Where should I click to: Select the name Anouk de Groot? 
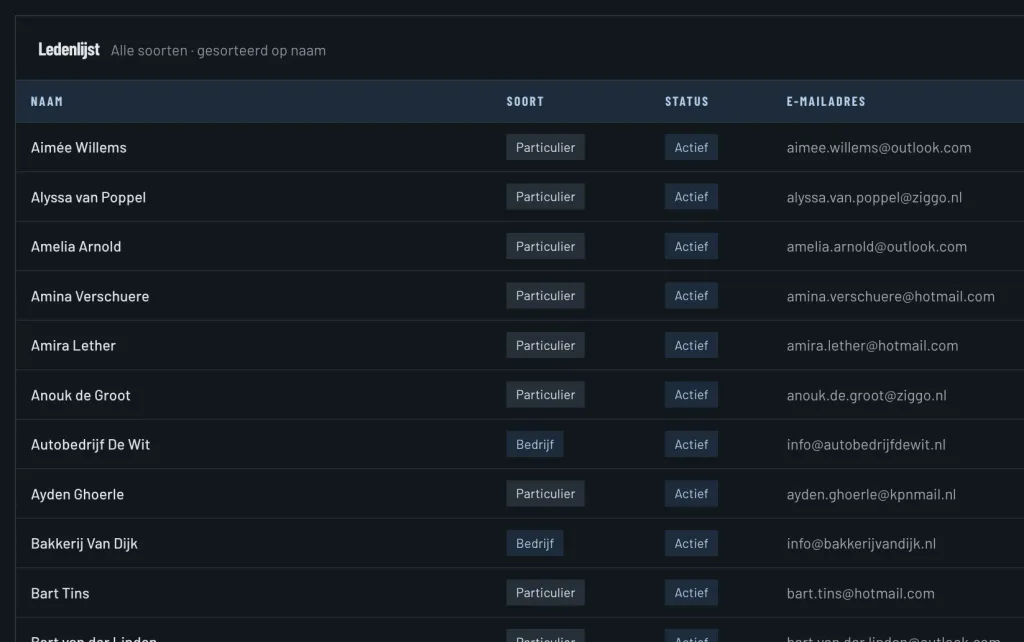[x=80, y=395]
